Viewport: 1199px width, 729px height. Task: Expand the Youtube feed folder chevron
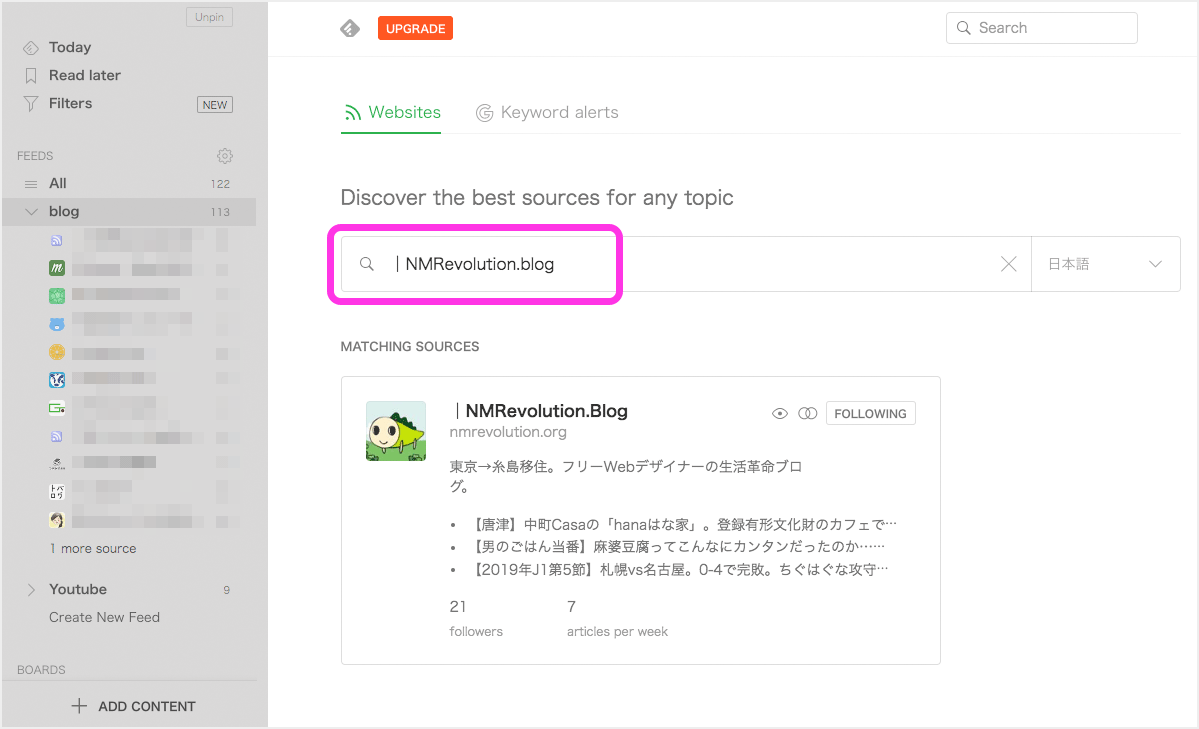31,590
